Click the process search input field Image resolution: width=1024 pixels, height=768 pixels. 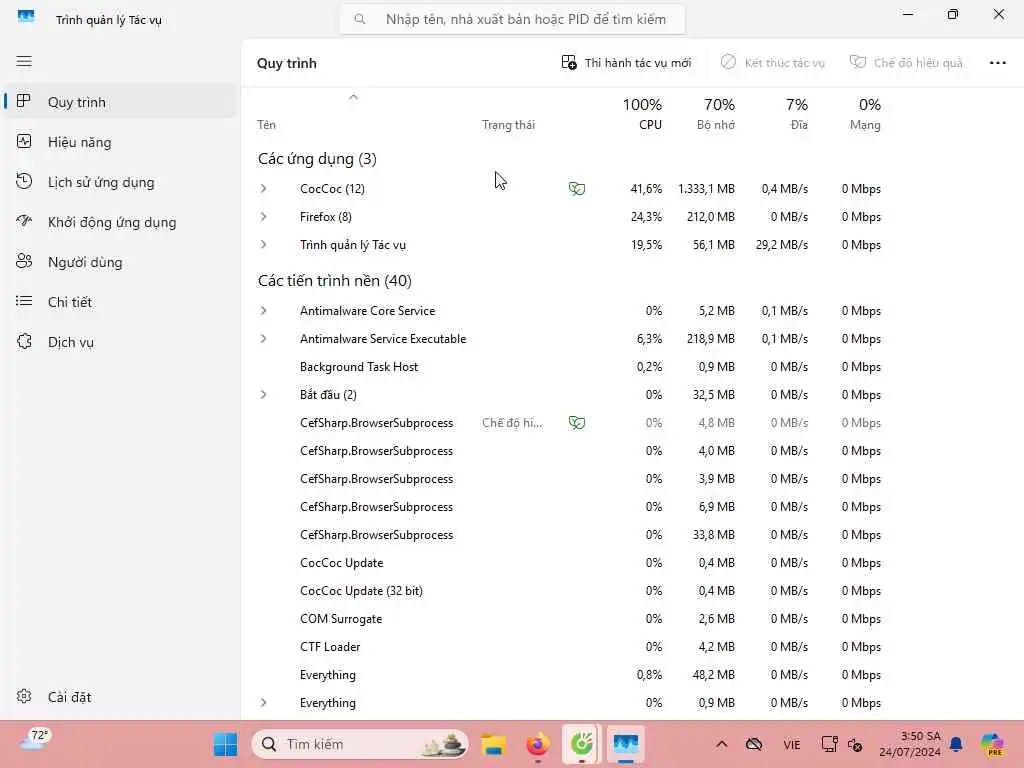(513, 20)
